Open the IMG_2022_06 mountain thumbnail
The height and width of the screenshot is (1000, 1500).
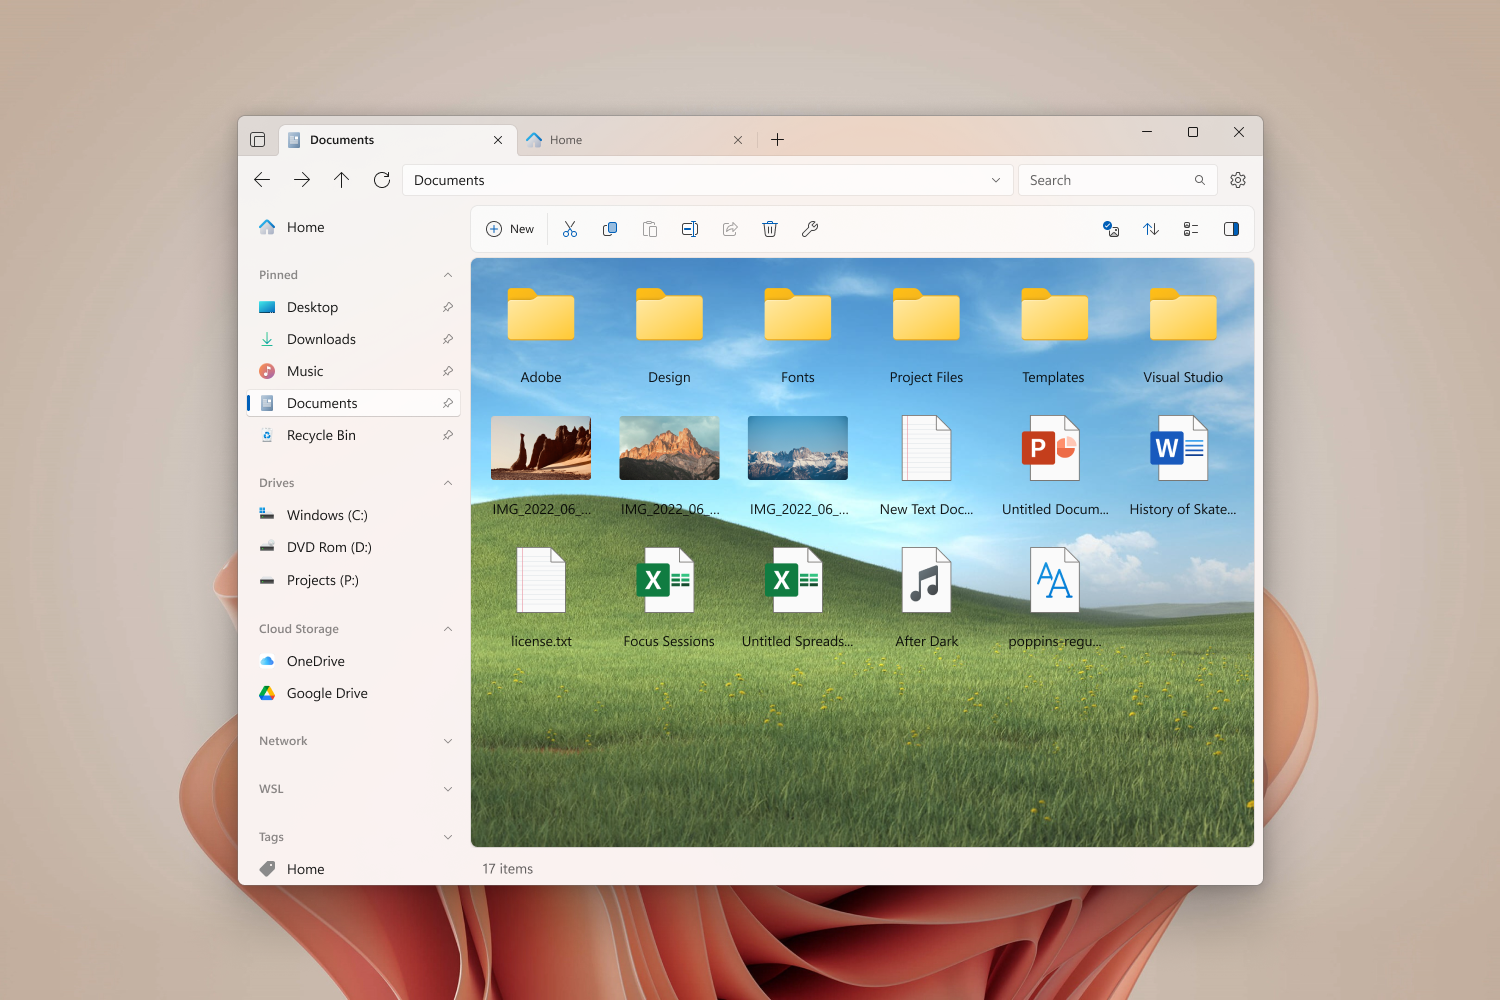668,447
